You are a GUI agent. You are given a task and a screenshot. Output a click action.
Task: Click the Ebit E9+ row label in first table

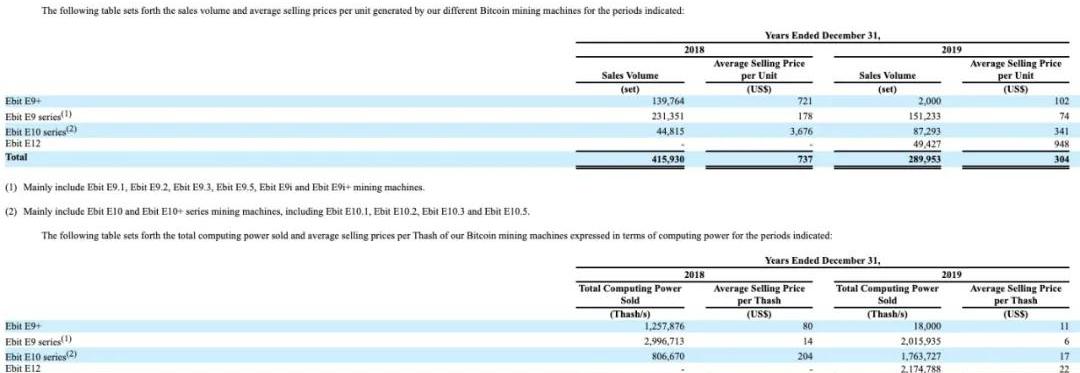(x=19, y=101)
